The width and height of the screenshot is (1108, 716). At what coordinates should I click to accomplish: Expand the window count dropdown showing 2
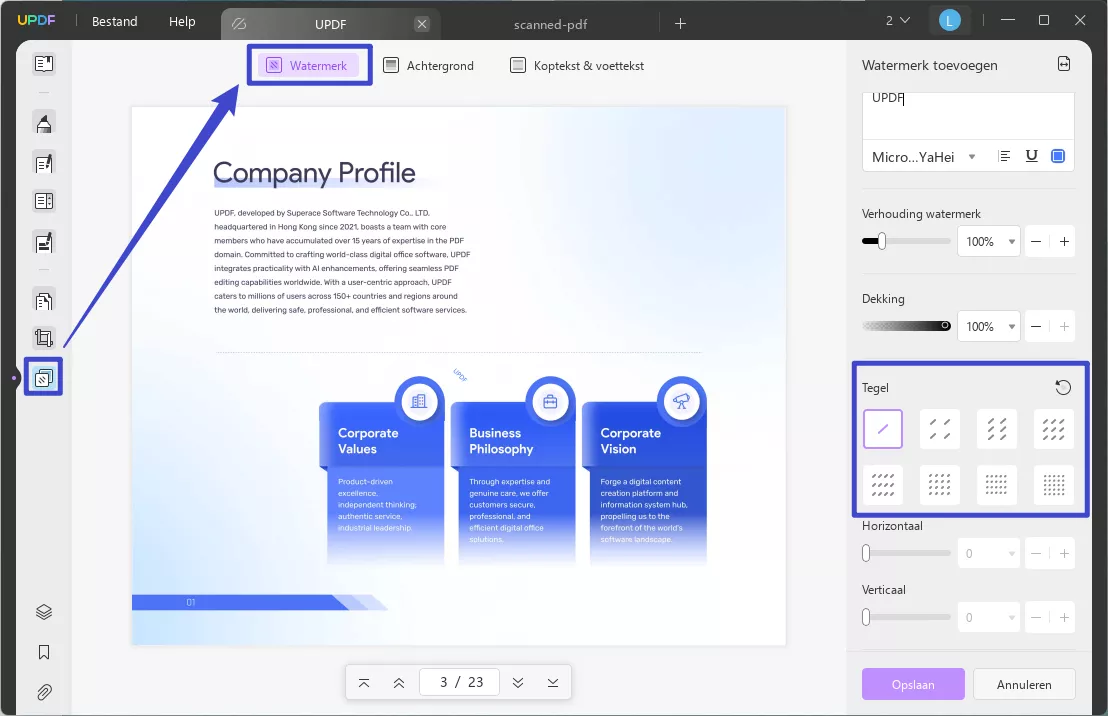tap(897, 20)
